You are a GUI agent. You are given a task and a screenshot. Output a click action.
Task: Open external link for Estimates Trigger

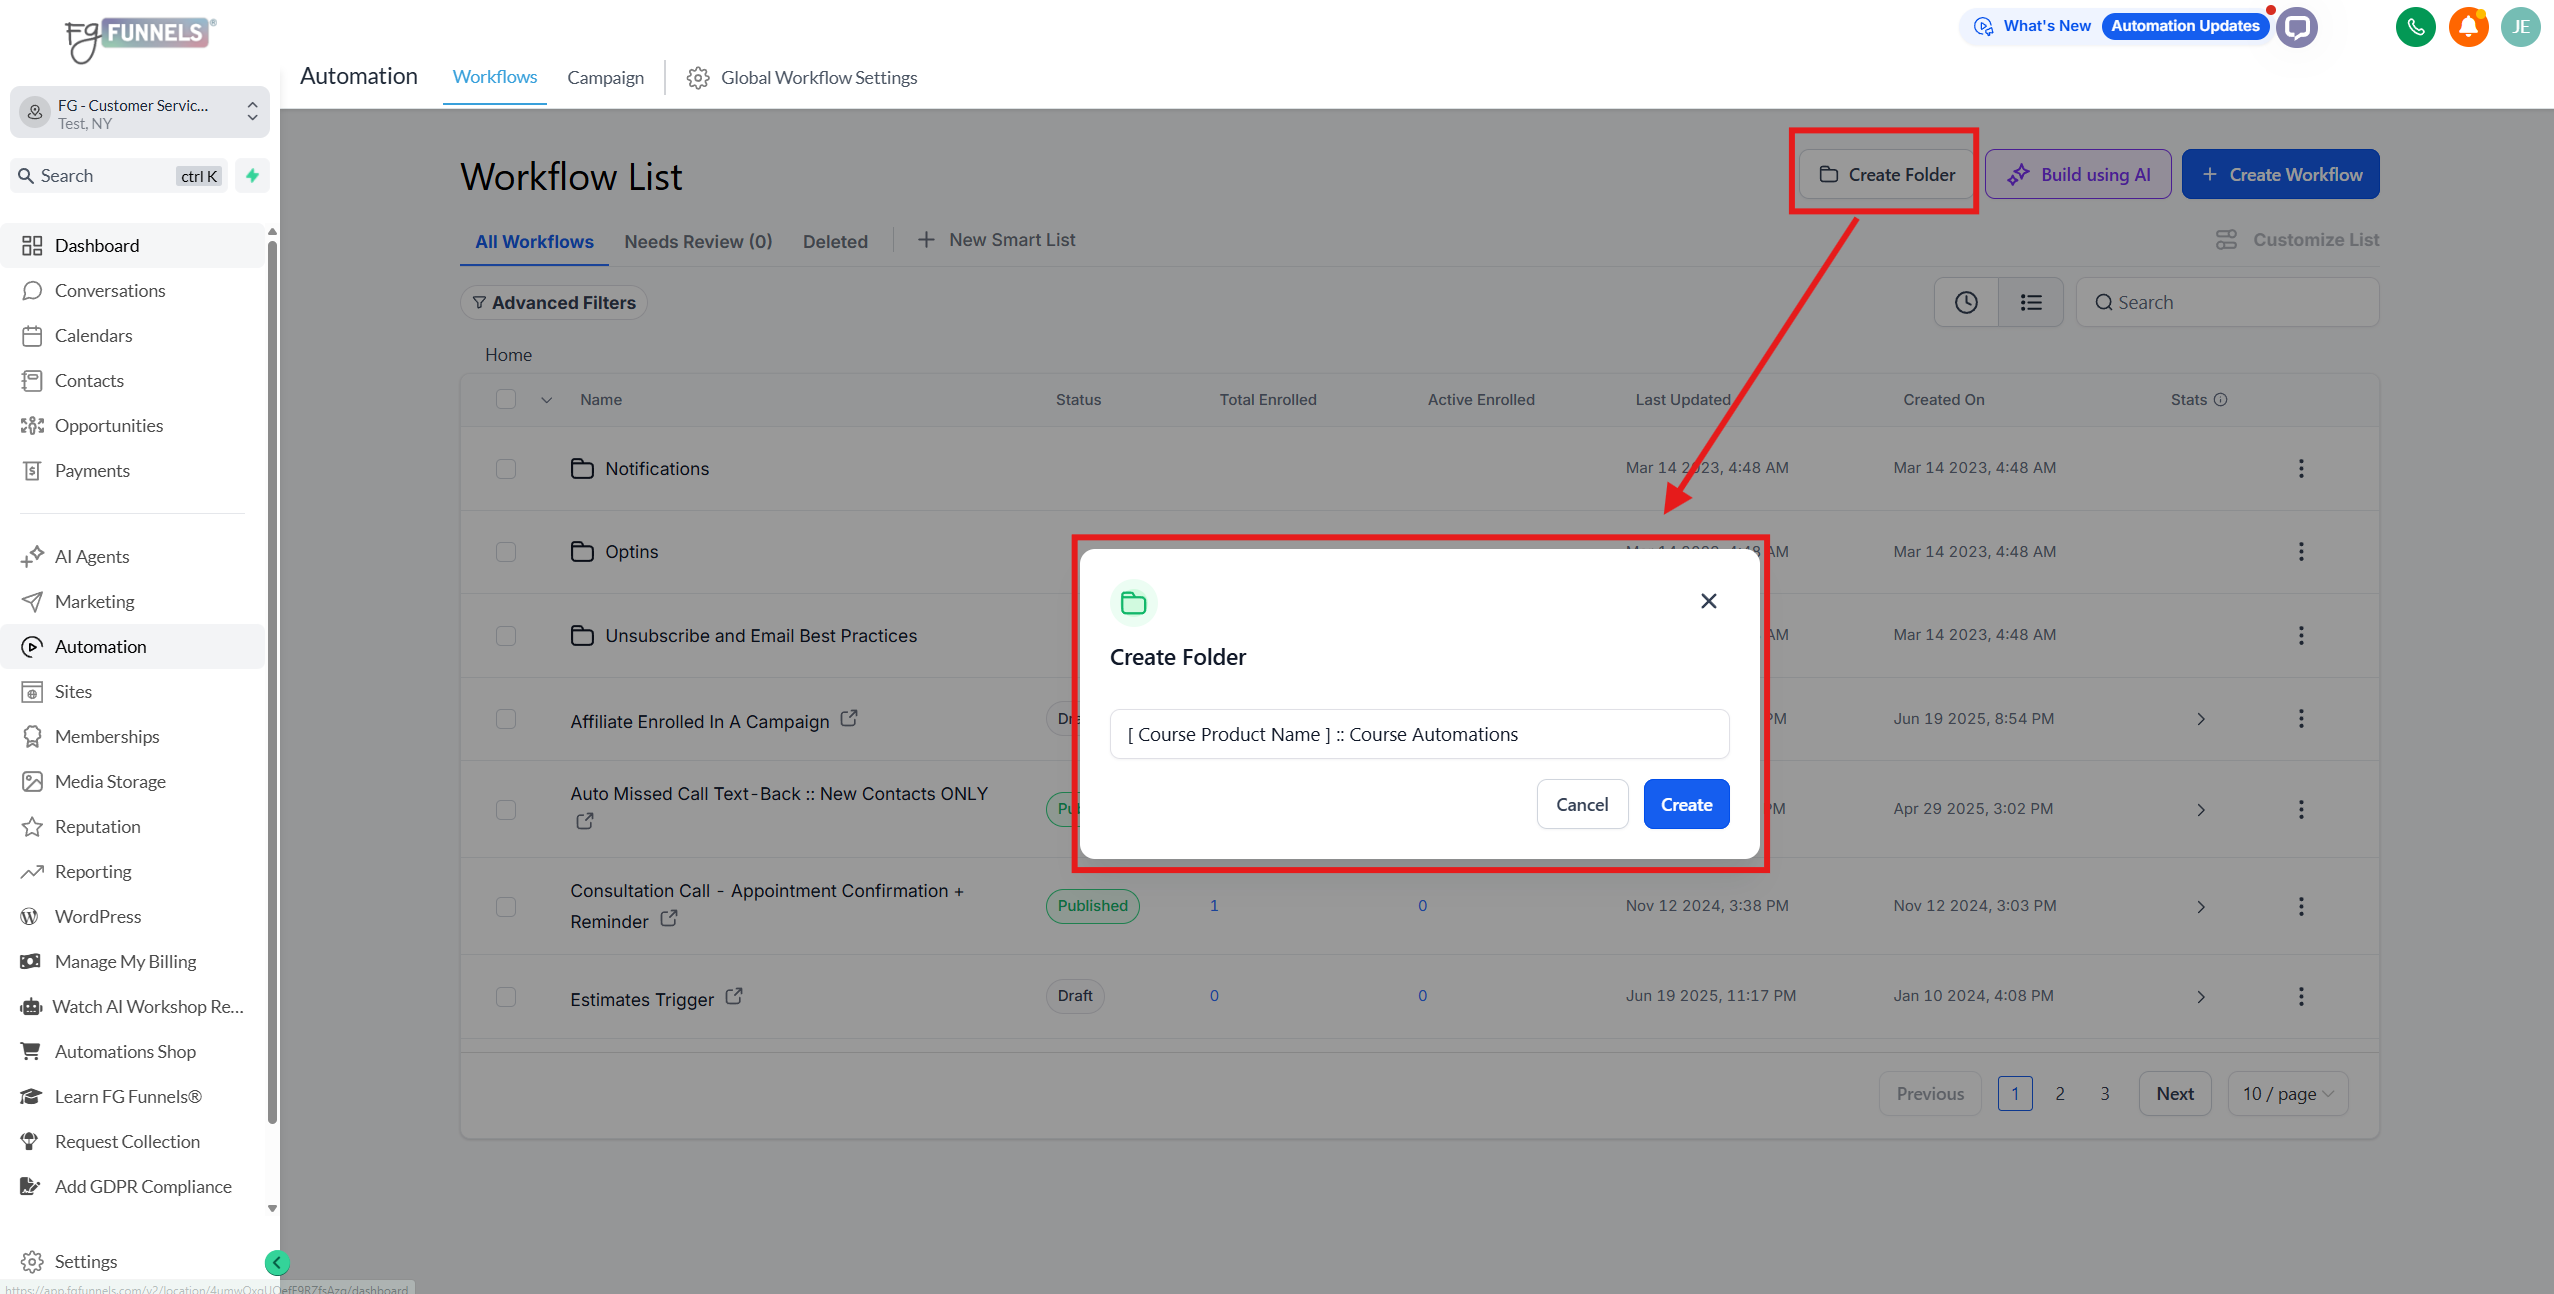point(734,996)
